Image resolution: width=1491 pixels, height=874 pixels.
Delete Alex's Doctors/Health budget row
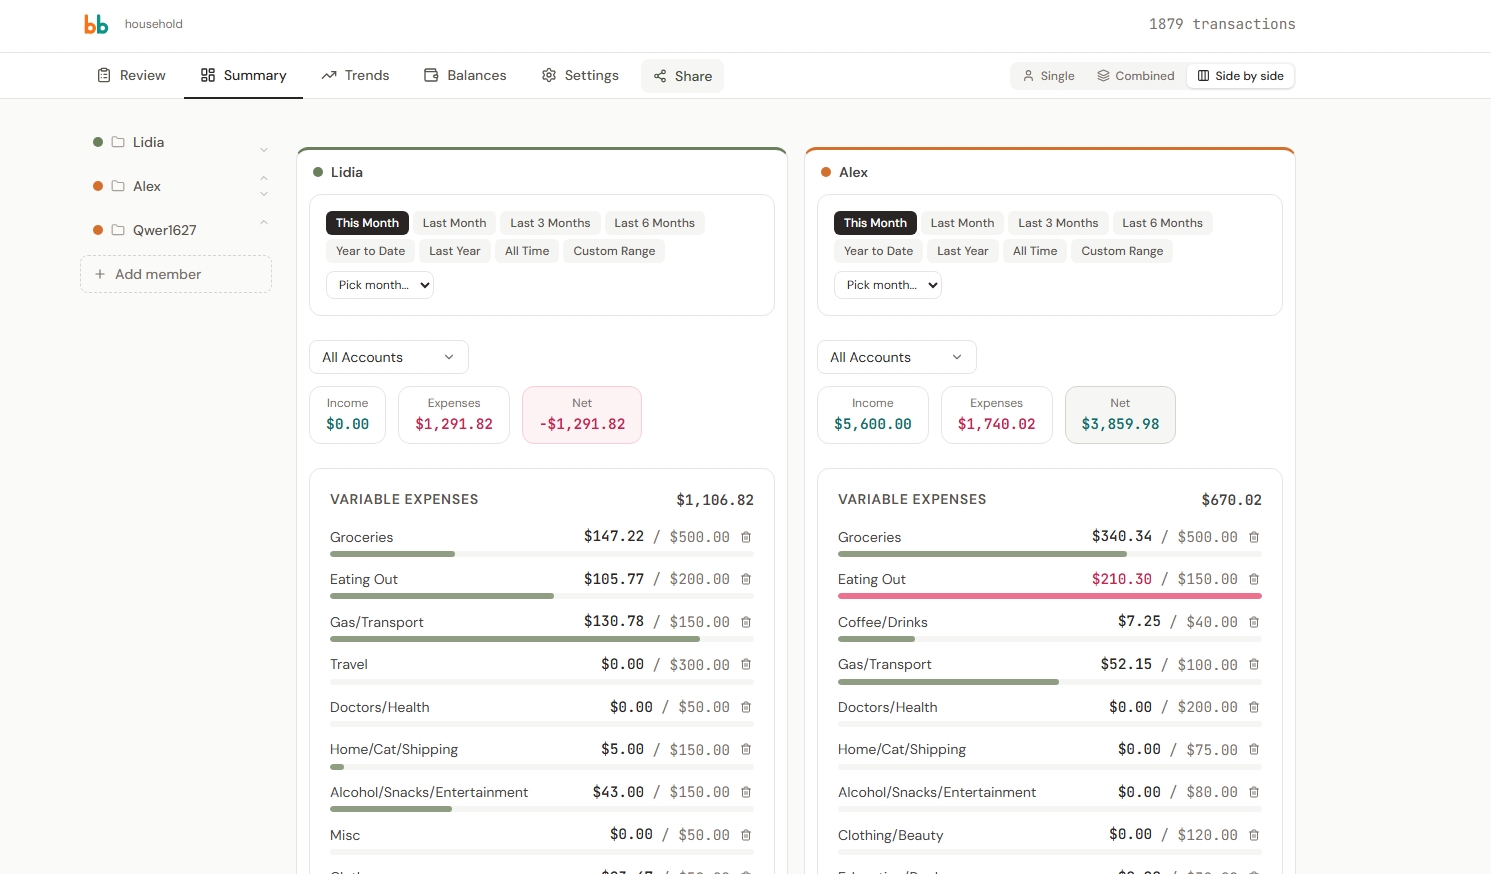(x=1254, y=707)
